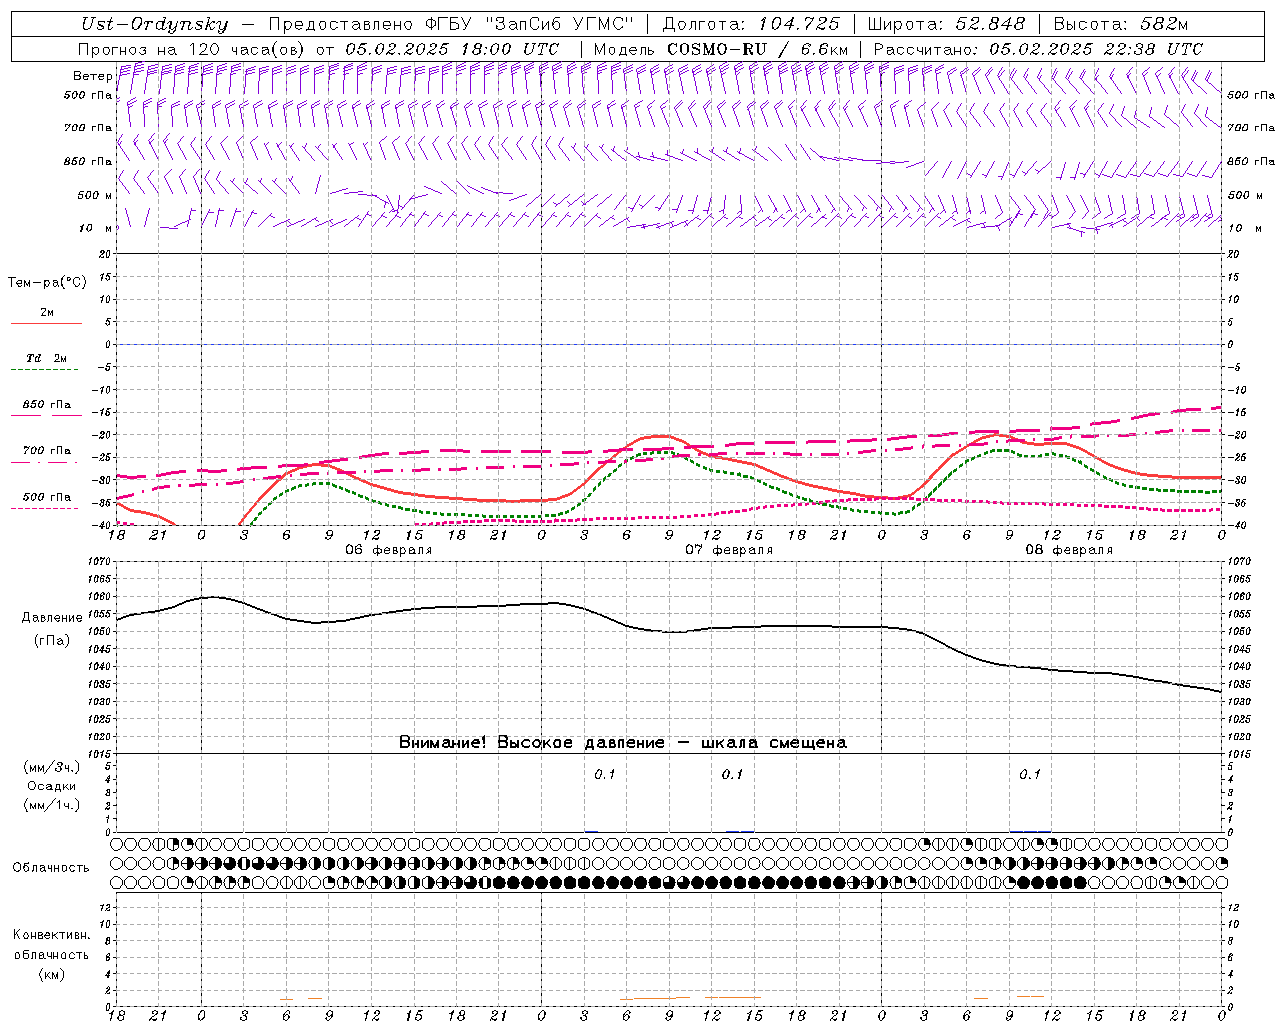Click the 'Давление' pressure panel label

(x=52, y=618)
